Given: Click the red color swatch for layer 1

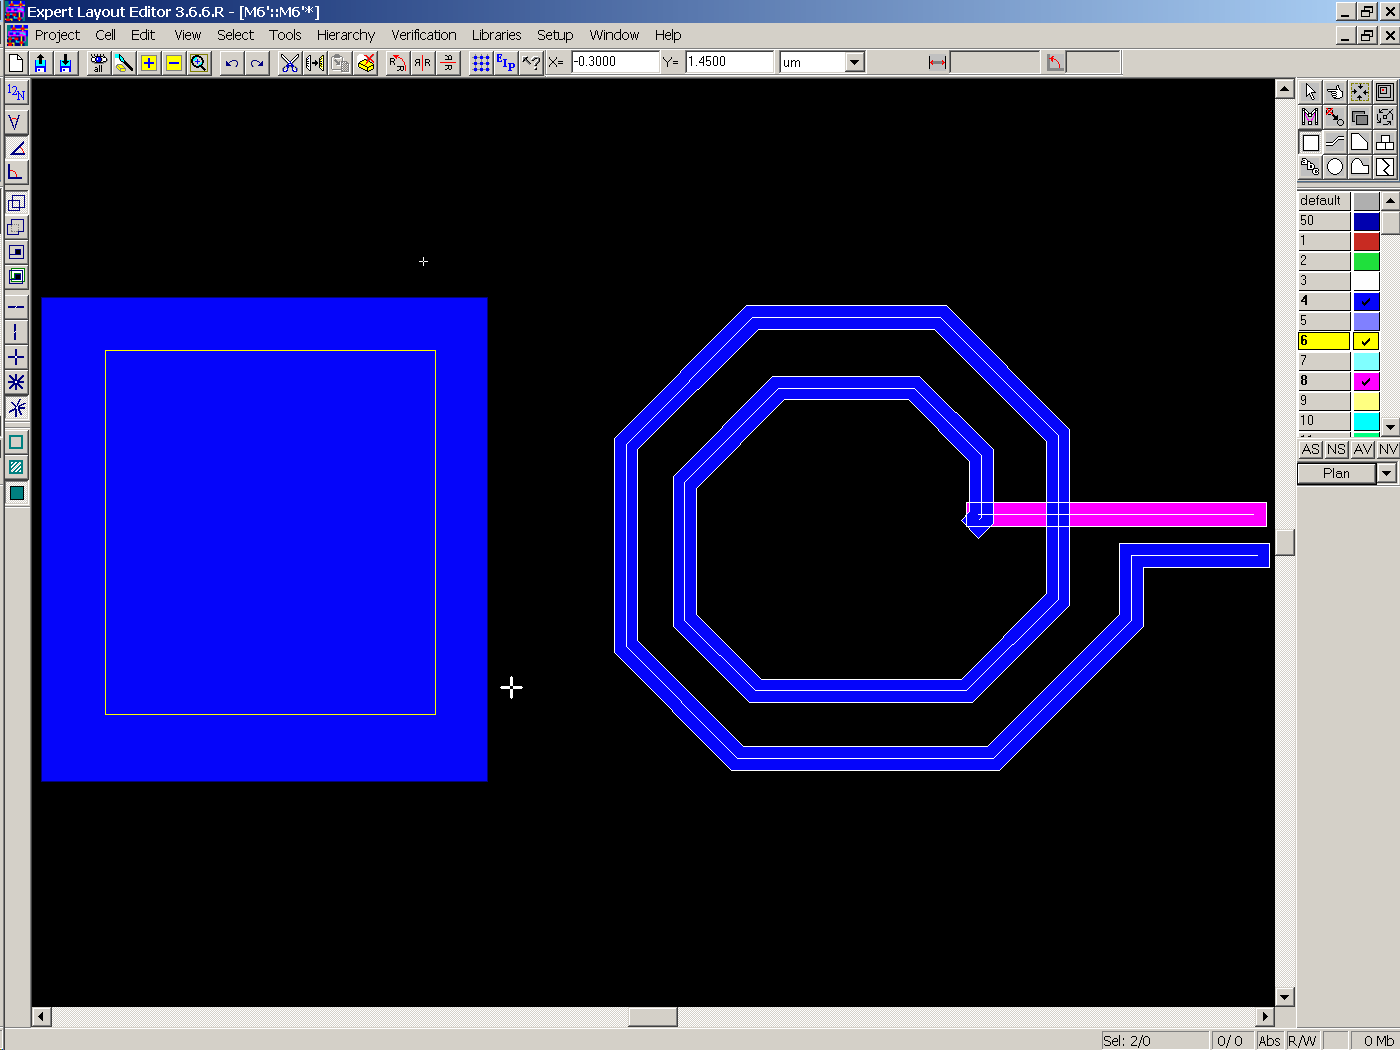Looking at the screenshot, I should (1366, 241).
